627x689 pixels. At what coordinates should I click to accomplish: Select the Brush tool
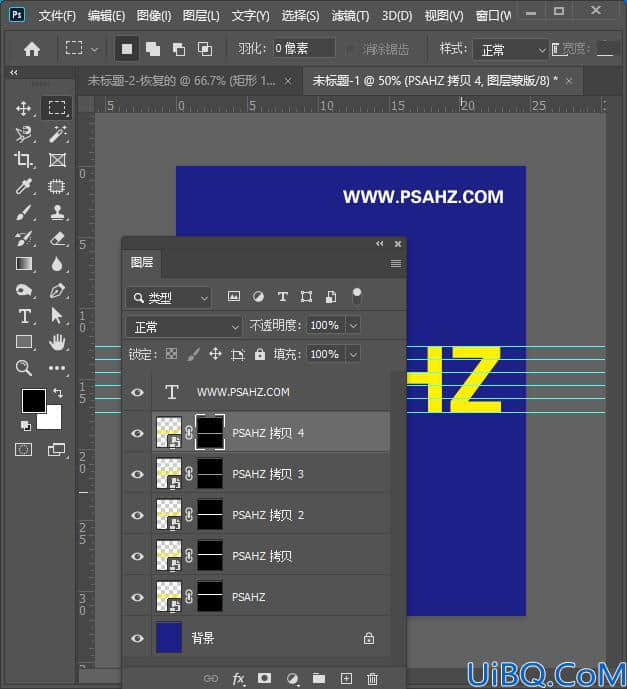[23, 213]
